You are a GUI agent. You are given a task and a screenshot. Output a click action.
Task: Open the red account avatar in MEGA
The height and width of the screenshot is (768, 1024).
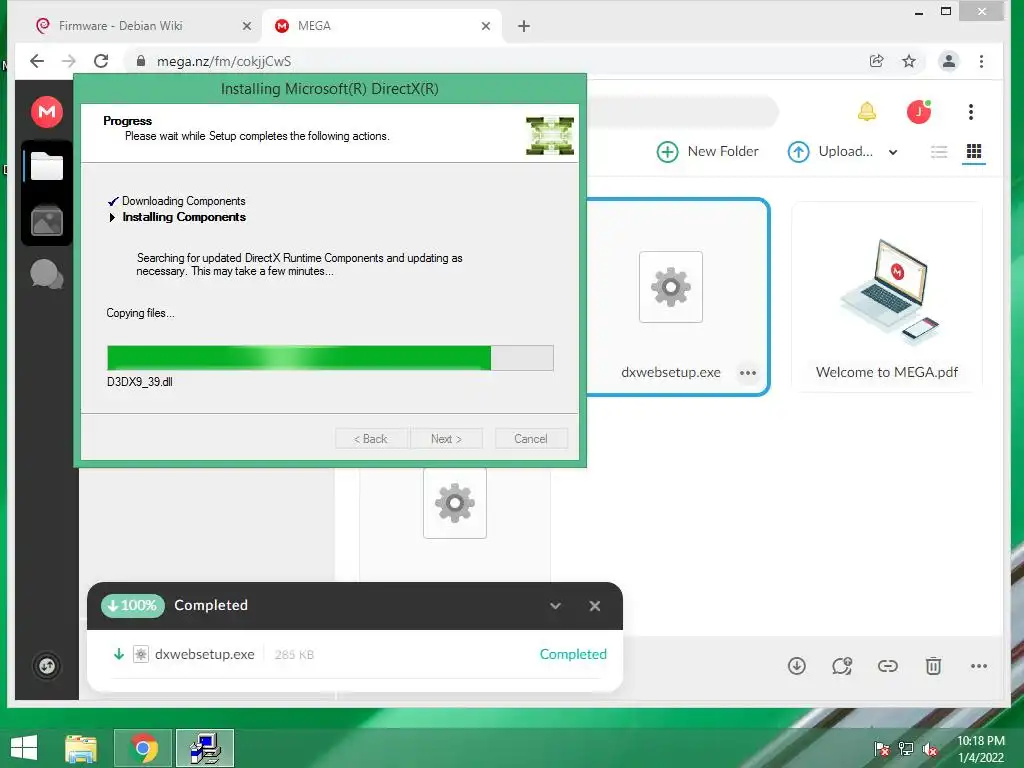(919, 112)
